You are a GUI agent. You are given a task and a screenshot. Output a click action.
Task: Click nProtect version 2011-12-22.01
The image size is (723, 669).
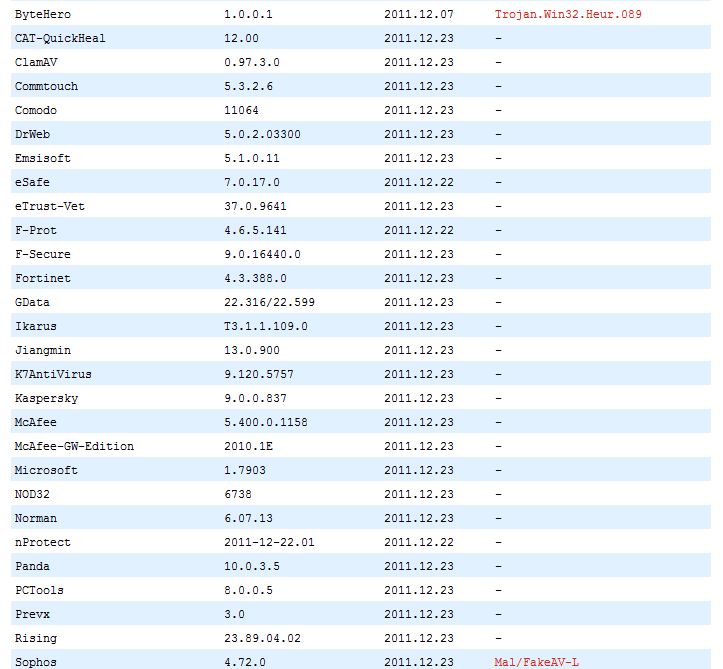tap(269, 542)
